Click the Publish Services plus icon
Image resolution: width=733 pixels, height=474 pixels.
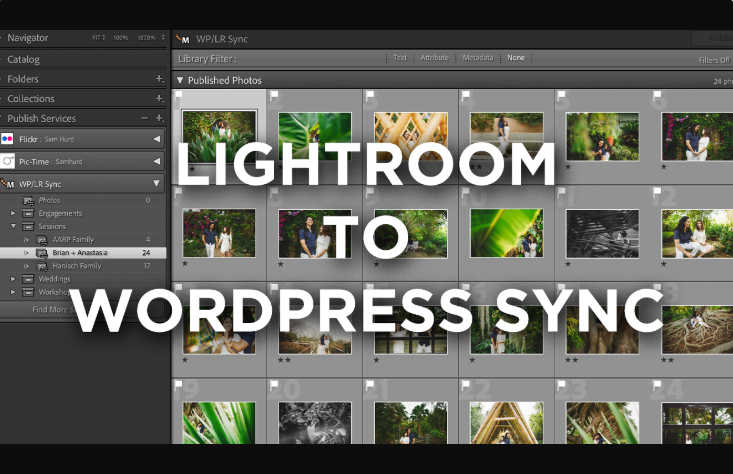point(159,118)
